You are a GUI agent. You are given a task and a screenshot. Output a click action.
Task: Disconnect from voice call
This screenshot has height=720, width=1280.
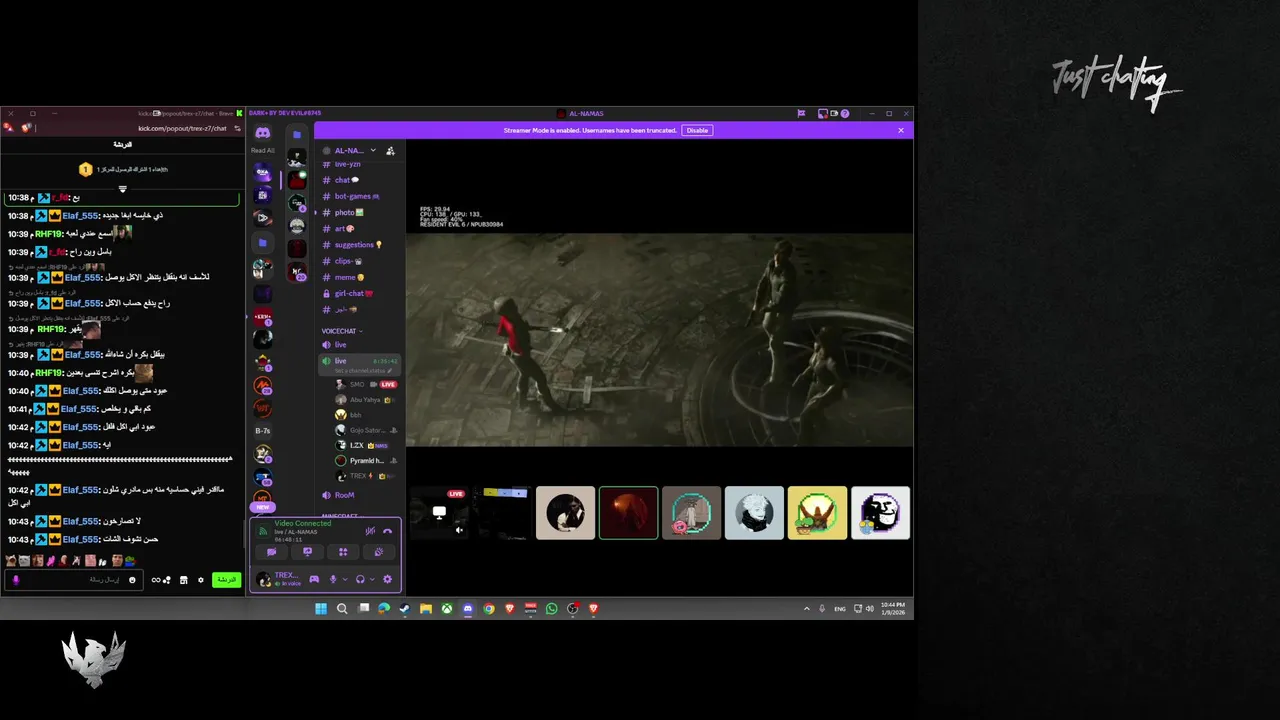pyautogui.click(x=388, y=531)
